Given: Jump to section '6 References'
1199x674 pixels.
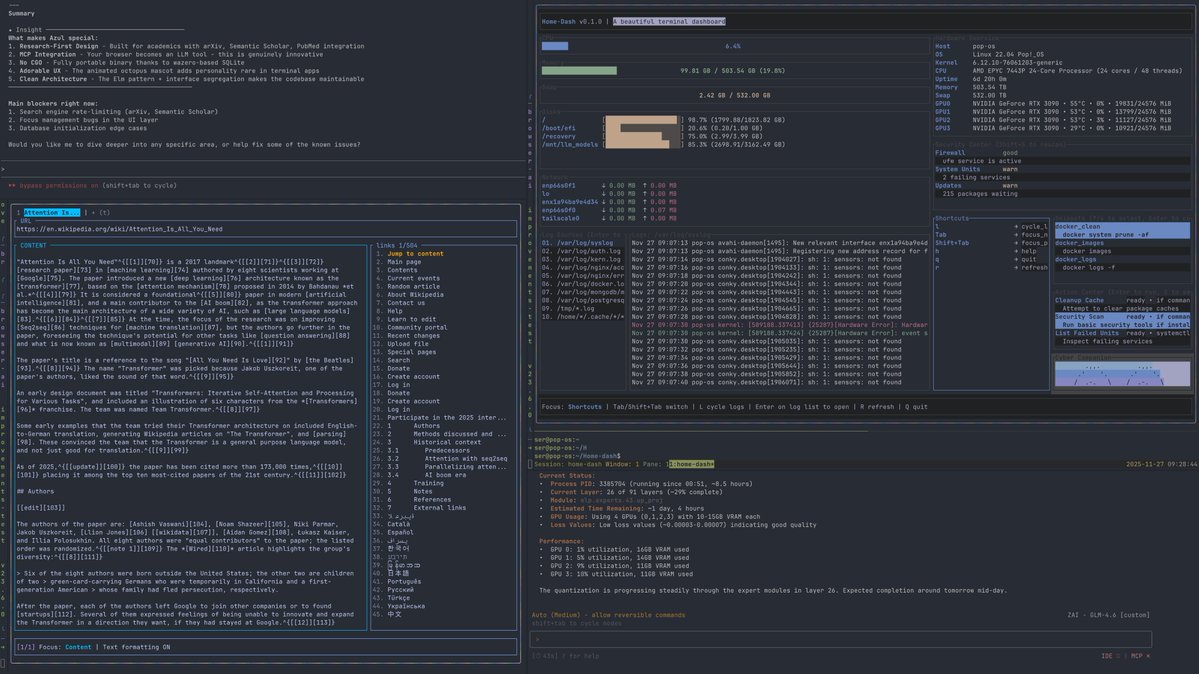Looking at the screenshot, I should (419, 500).
